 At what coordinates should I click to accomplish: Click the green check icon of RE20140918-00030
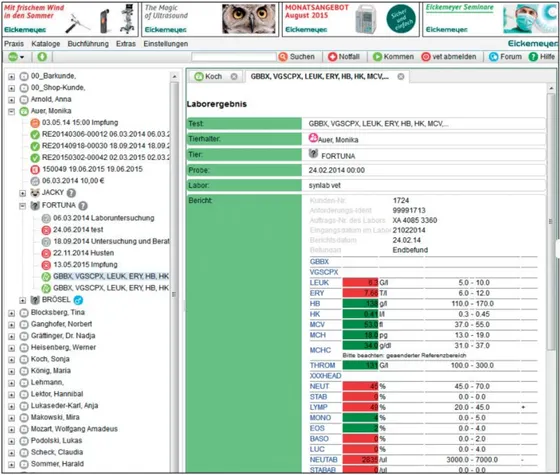point(35,146)
